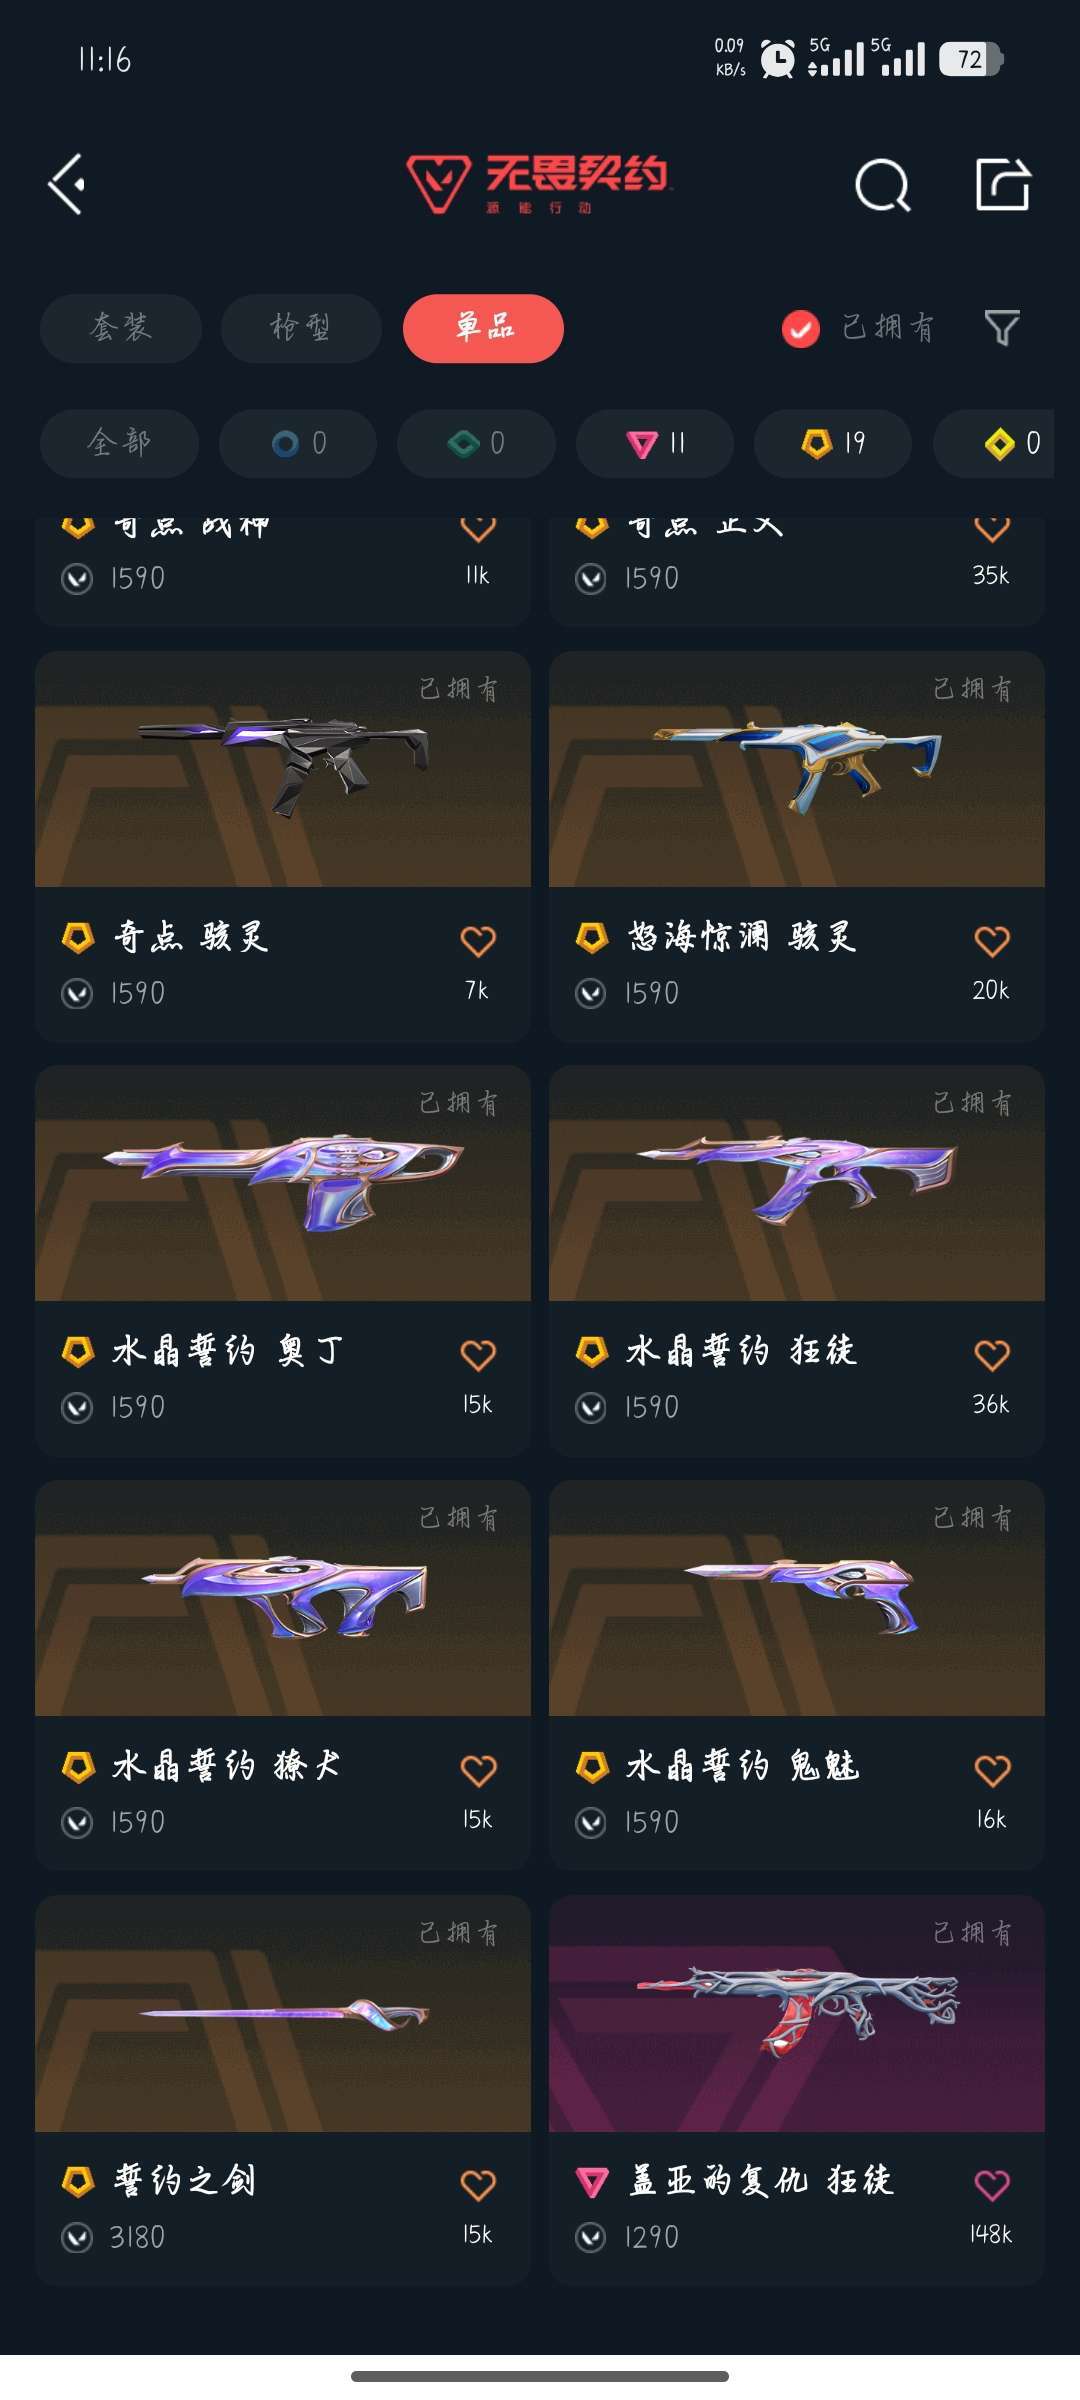Open the 水晶誓约 鬼魅 skin thumbnail
The width and height of the screenshot is (1080, 2400).
point(797,1598)
